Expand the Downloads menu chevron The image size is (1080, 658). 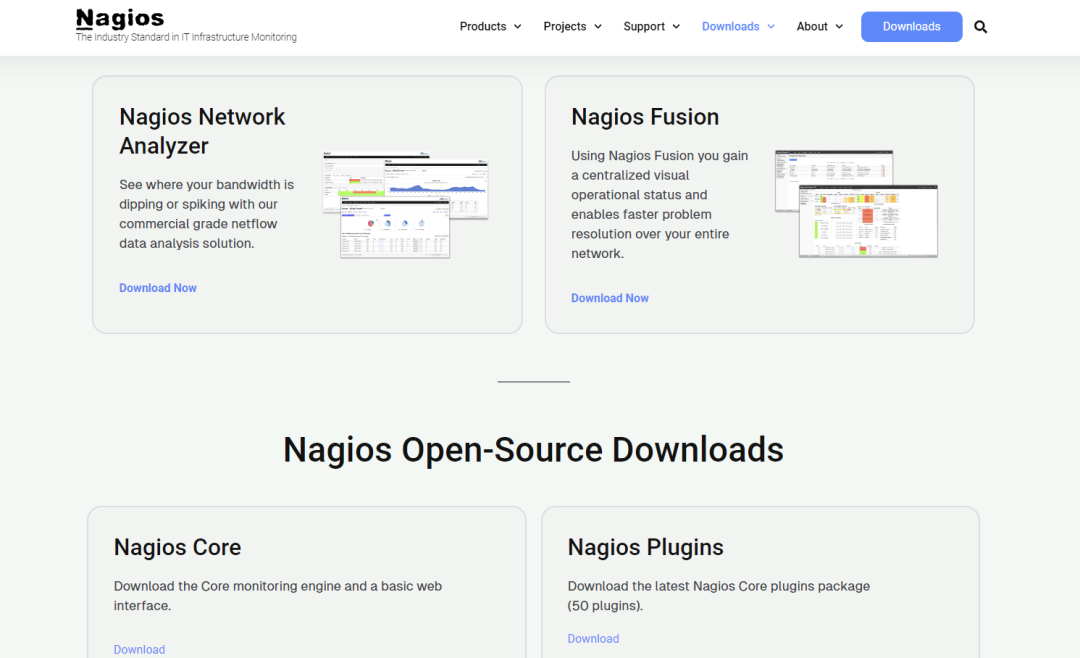[771, 27]
